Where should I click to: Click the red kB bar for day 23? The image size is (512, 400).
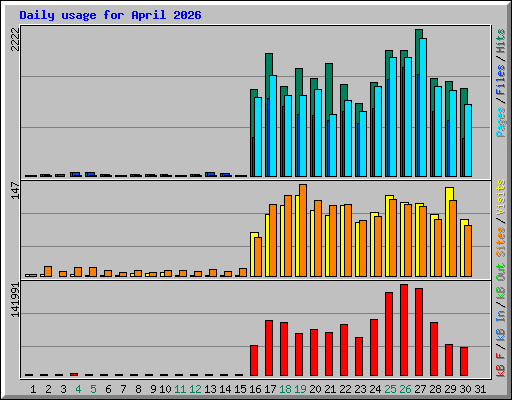click(359, 356)
